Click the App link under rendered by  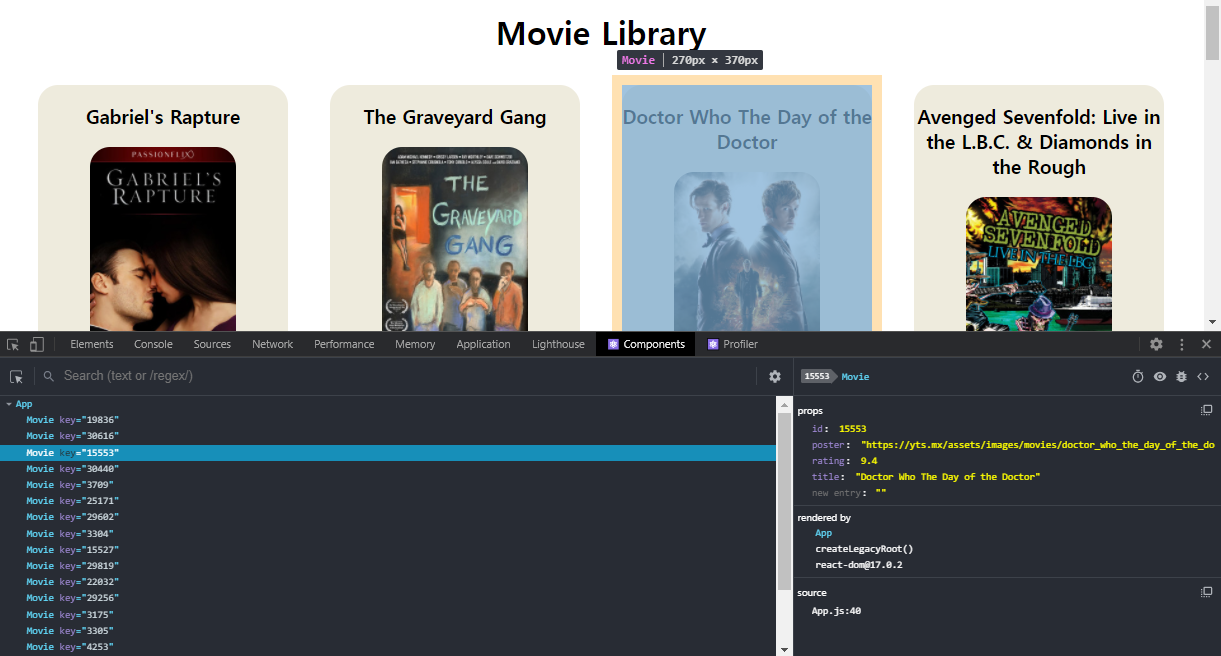pos(823,533)
